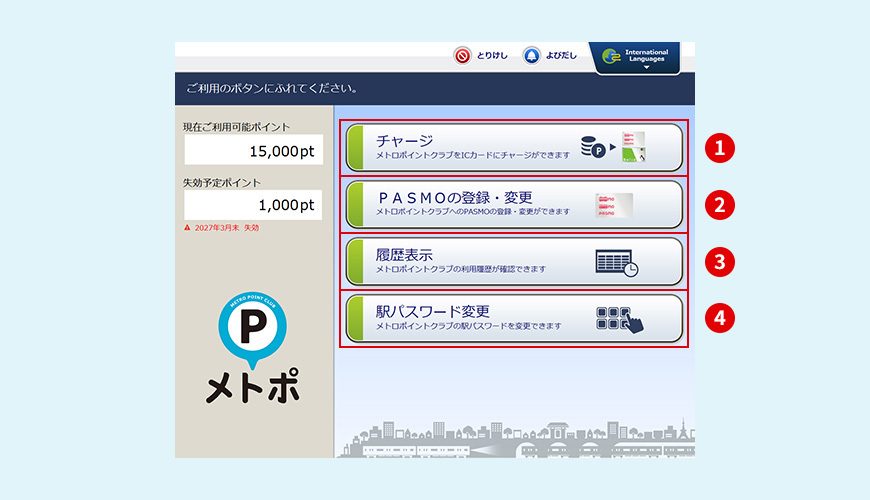
Task: Click the globe icon in languages tab
Action: 609,58
